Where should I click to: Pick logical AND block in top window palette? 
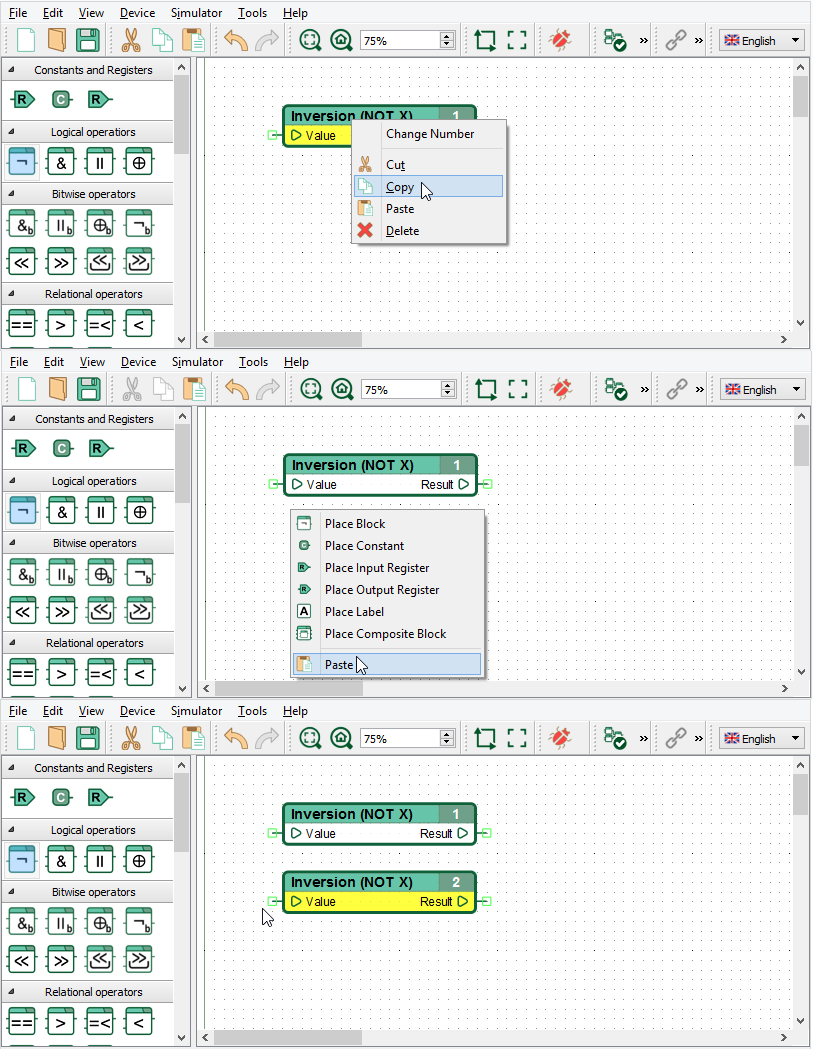[x=61, y=162]
